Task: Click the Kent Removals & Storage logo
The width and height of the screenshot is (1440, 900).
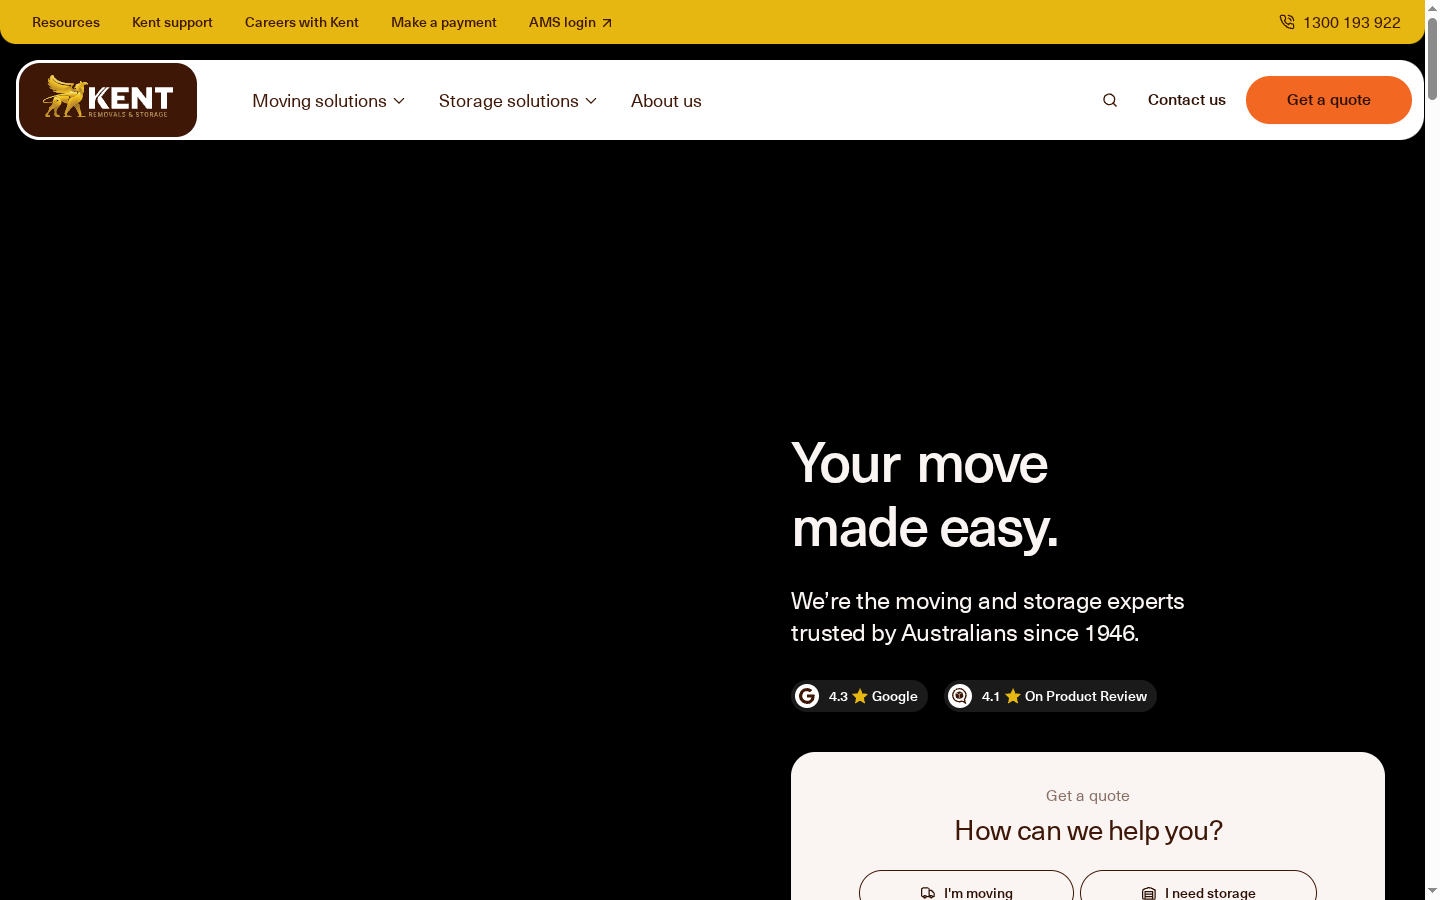Action: 108,100
